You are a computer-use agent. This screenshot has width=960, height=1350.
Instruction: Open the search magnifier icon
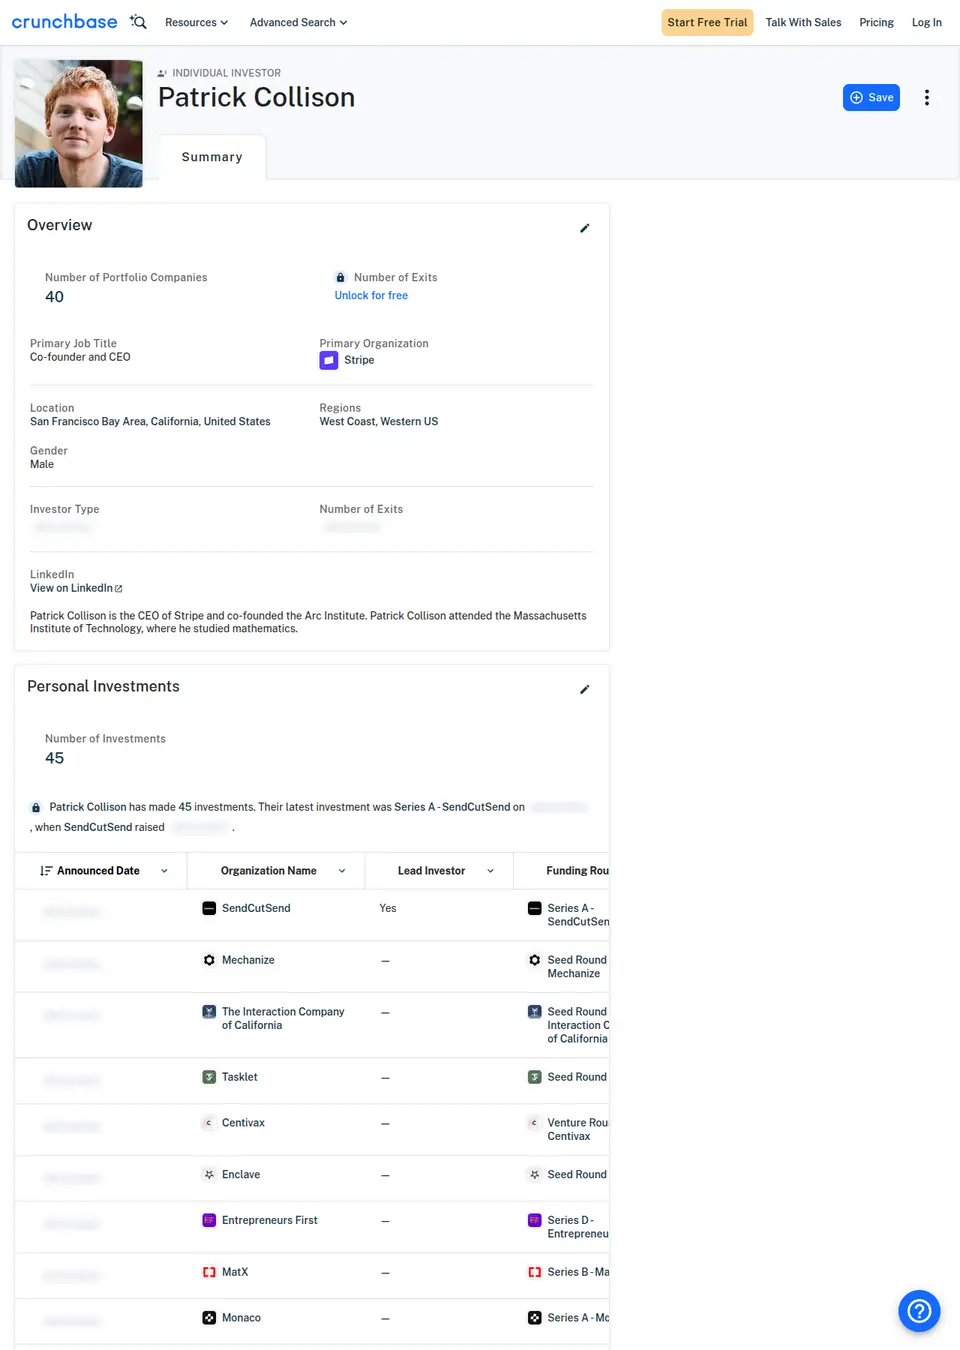click(138, 22)
